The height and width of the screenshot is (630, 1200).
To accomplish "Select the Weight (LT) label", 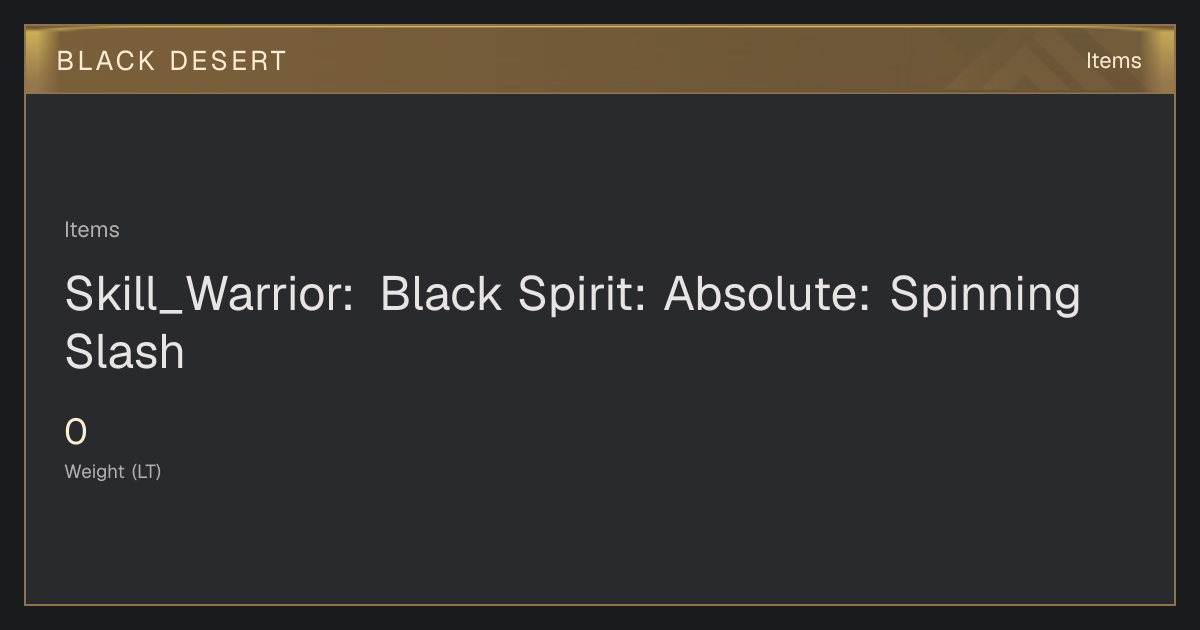I will tap(113, 472).
